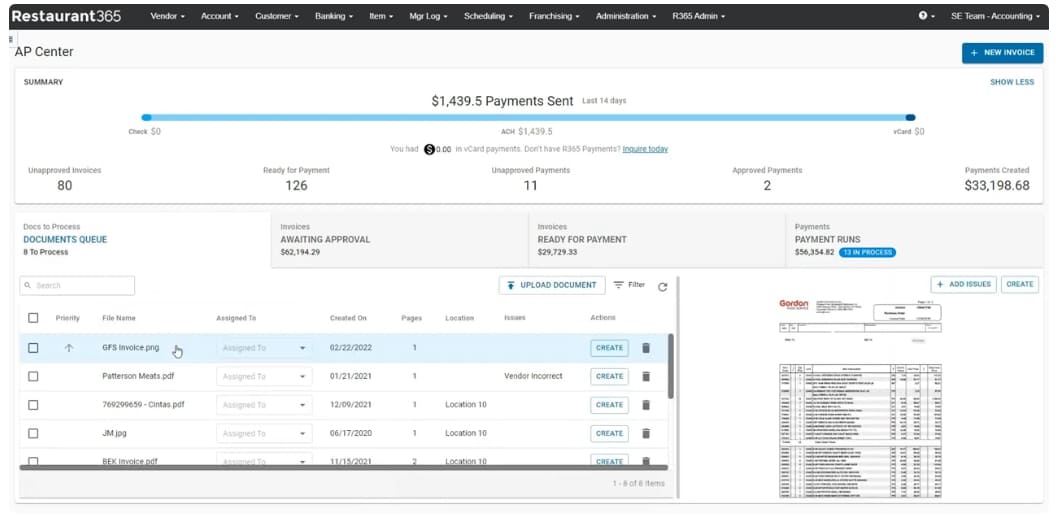
Task: Click the priority arrow on GFS Invoice row
Action: (x=68, y=348)
